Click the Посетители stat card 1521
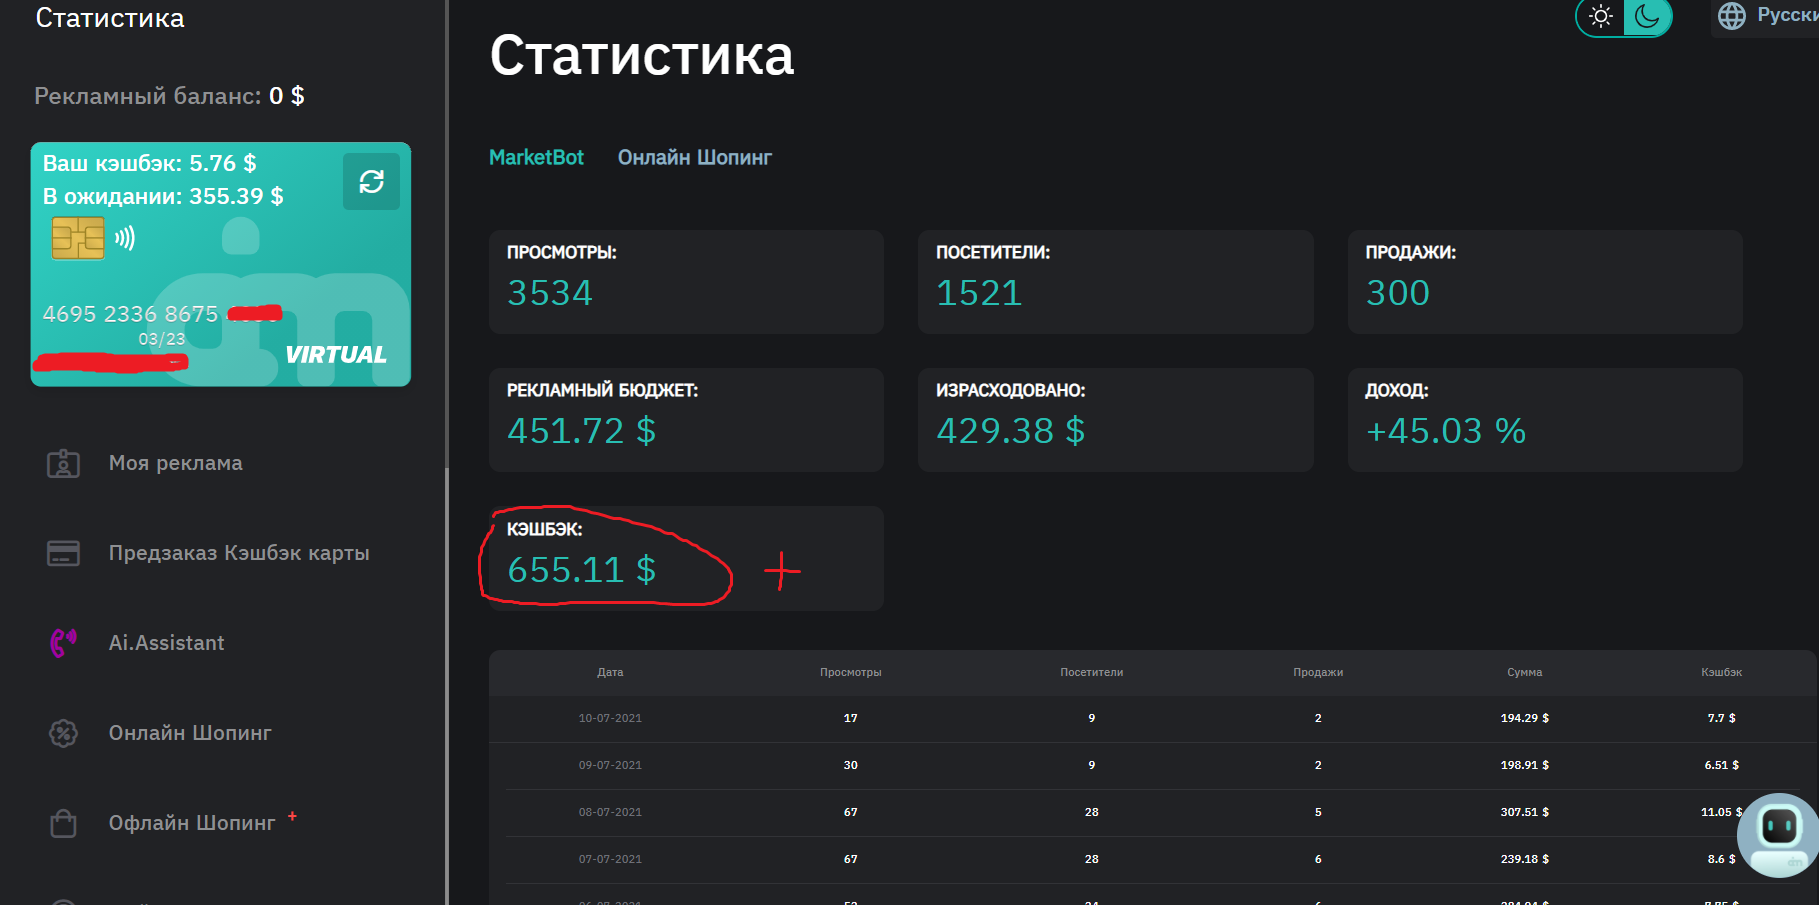The image size is (1819, 905). (x=1115, y=282)
